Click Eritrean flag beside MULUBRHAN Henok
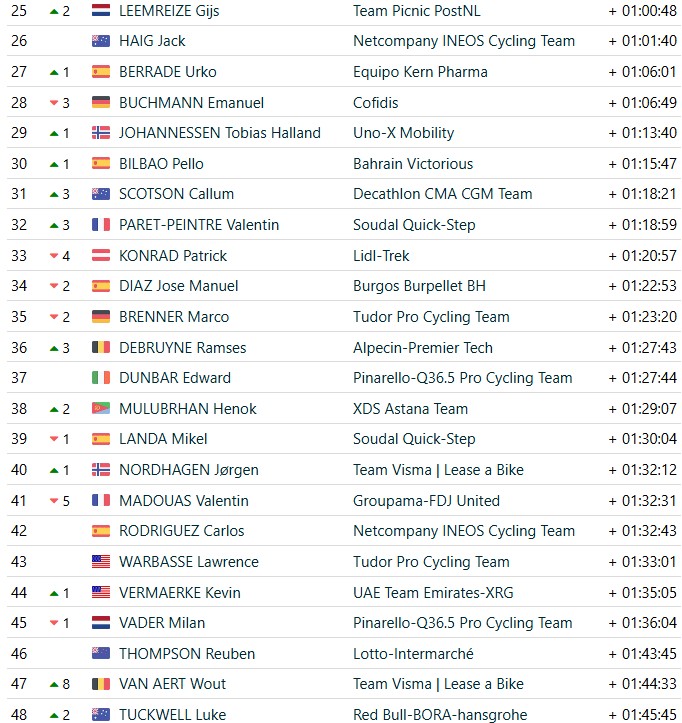The image size is (682, 723). 101,408
